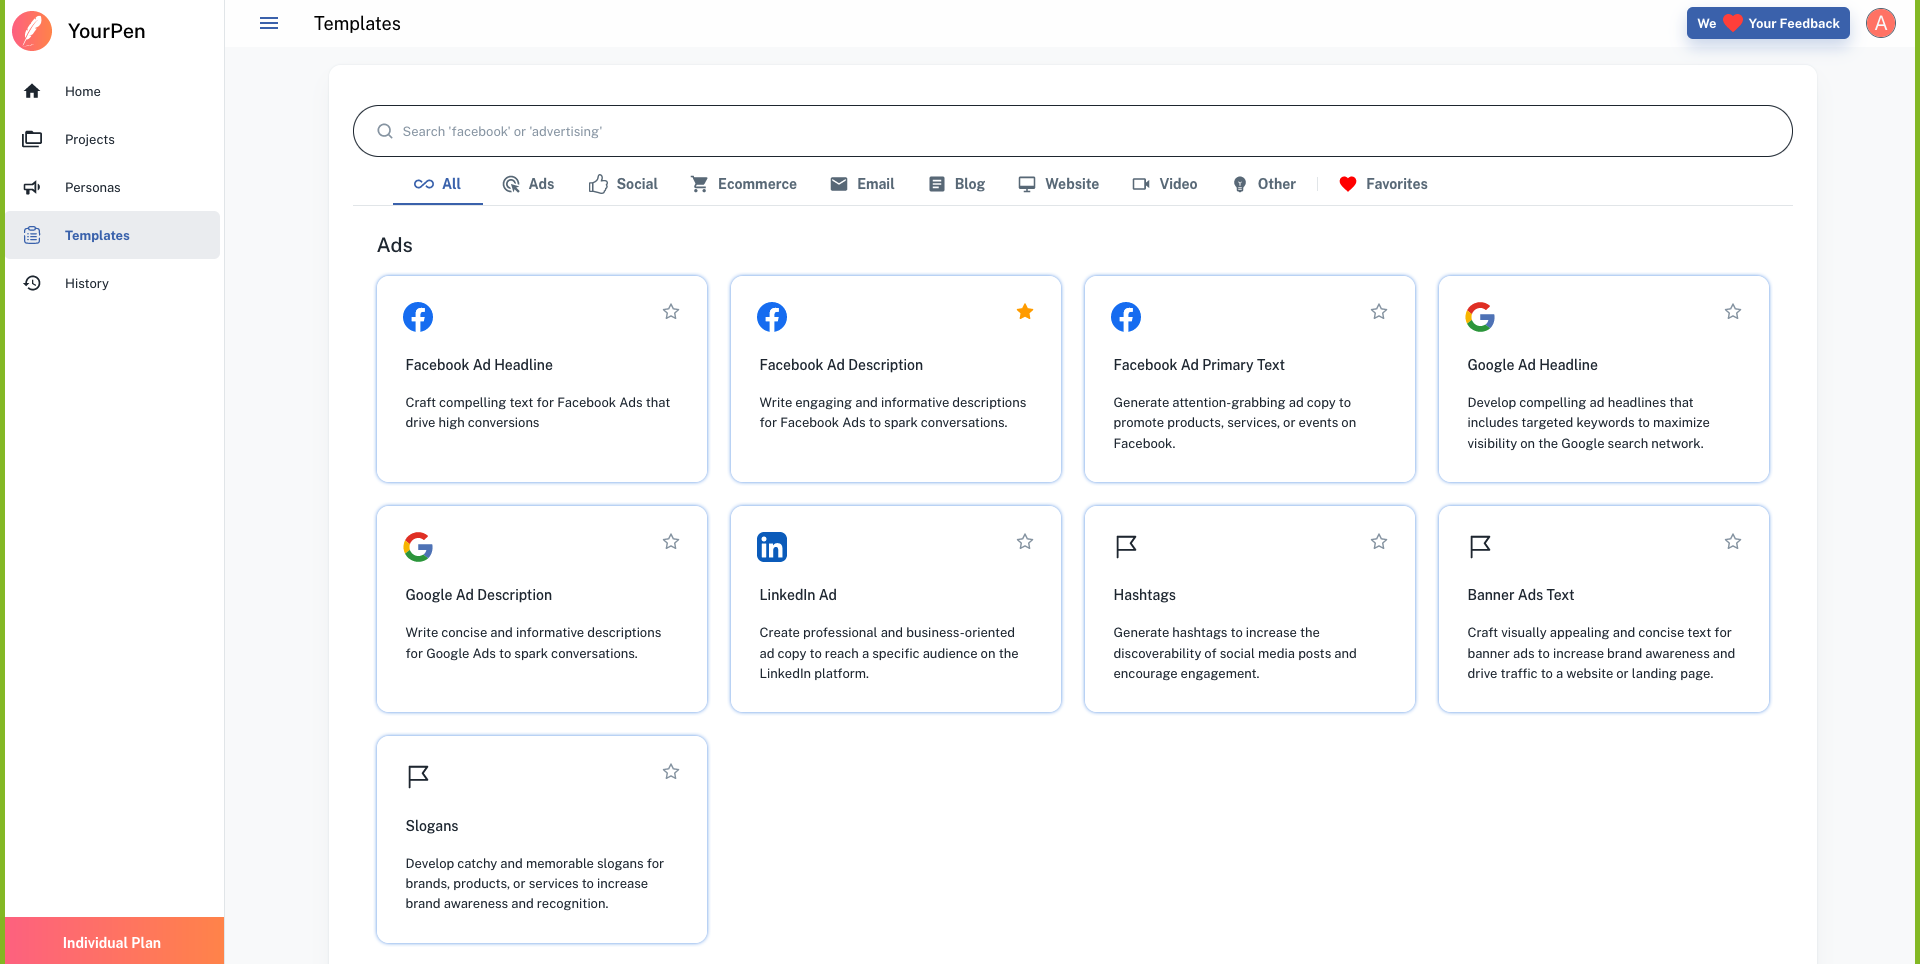1920x964 pixels.
Task: Click the Facebook icon on Facebook Ad Headline card
Action: pyautogui.click(x=418, y=317)
